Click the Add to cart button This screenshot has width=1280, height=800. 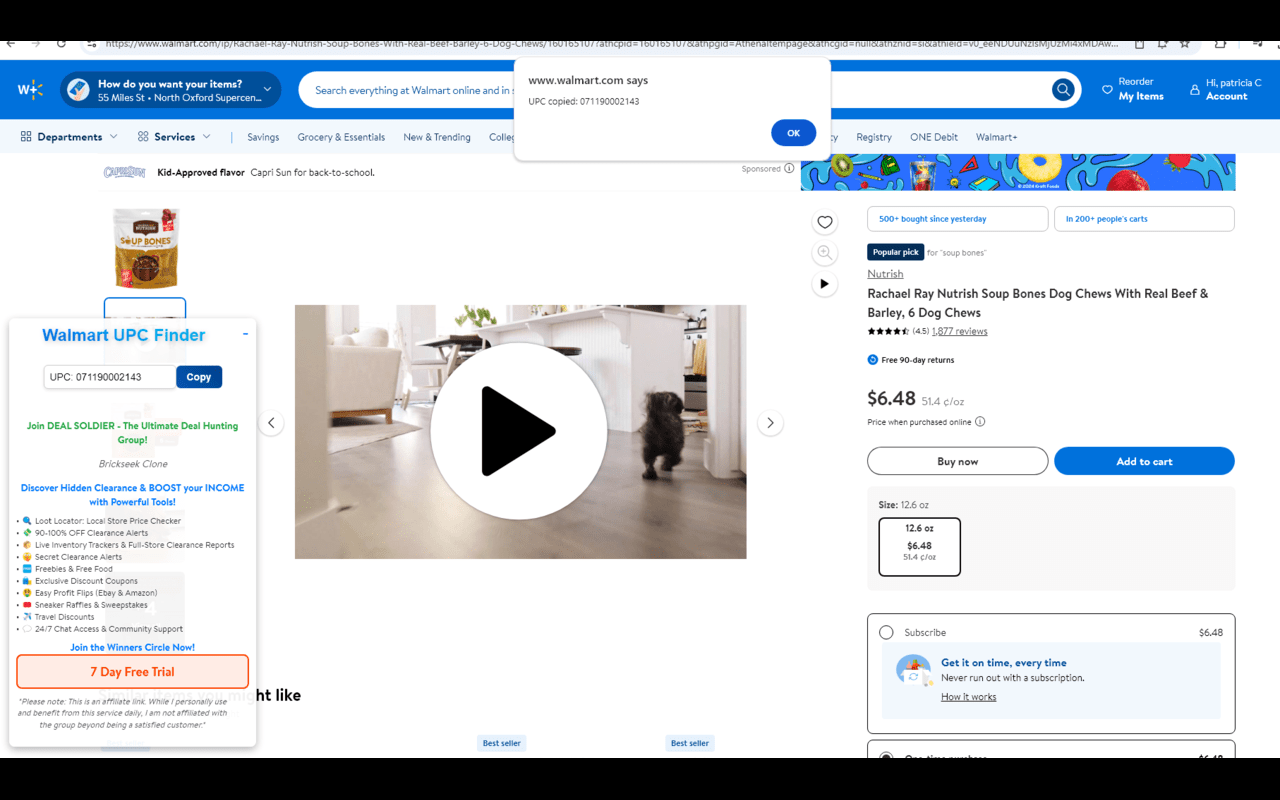tap(1144, 461)
